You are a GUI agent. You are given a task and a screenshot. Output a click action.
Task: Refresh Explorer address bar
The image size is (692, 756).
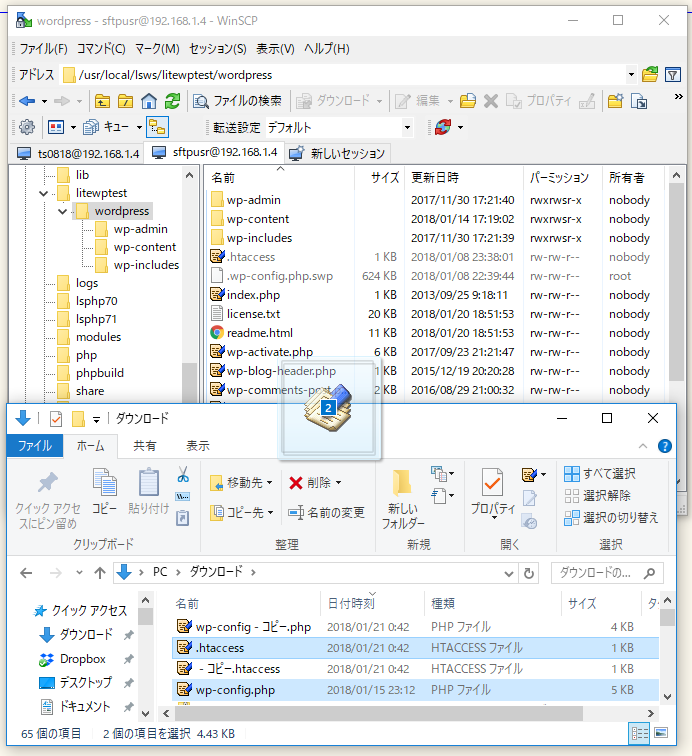pyautogui.click(x=529, y=573)
